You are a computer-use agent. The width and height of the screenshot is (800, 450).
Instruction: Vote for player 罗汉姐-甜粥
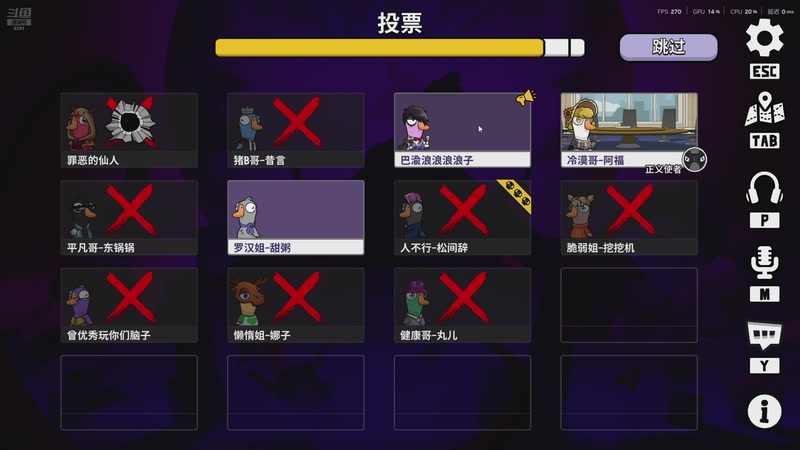pyautogui.click(x=296, y=217)
